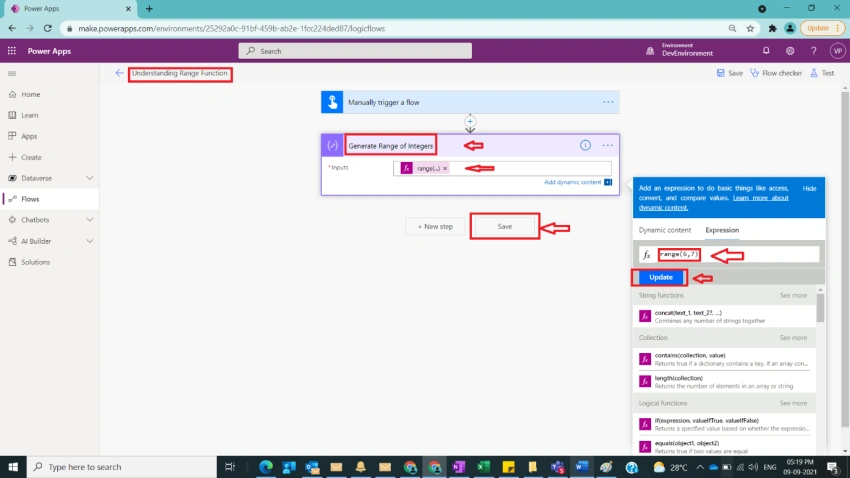Toggle the left navigation hamburger menu

[x=12, y=73]
